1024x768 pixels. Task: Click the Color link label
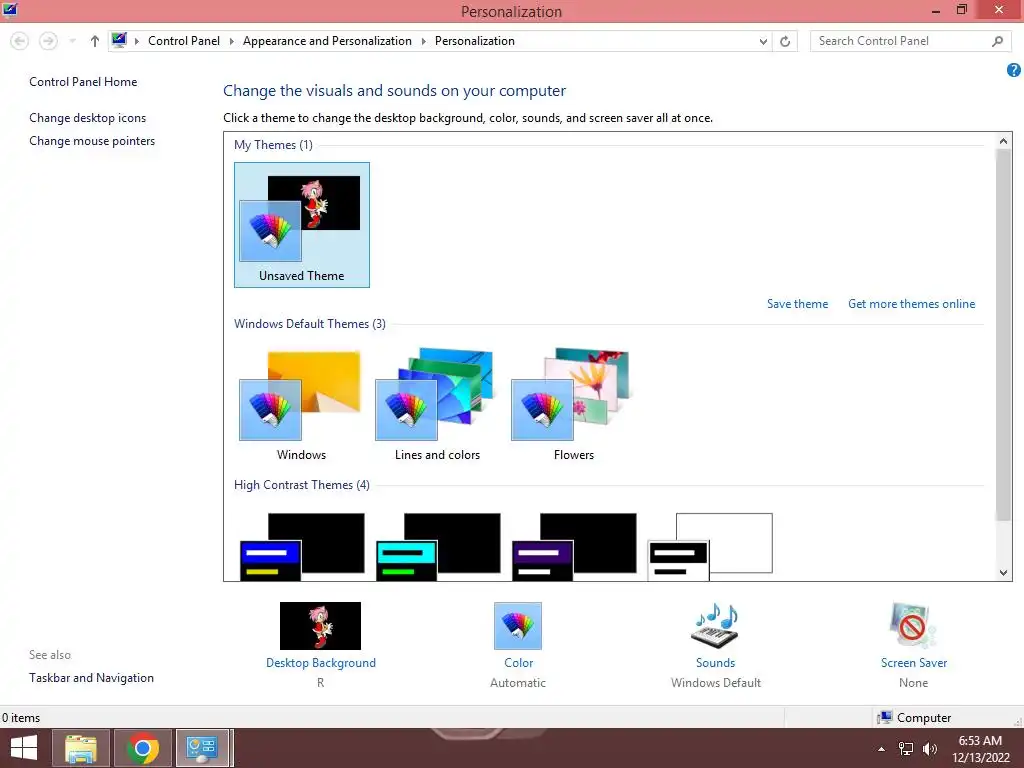(519, 663)
